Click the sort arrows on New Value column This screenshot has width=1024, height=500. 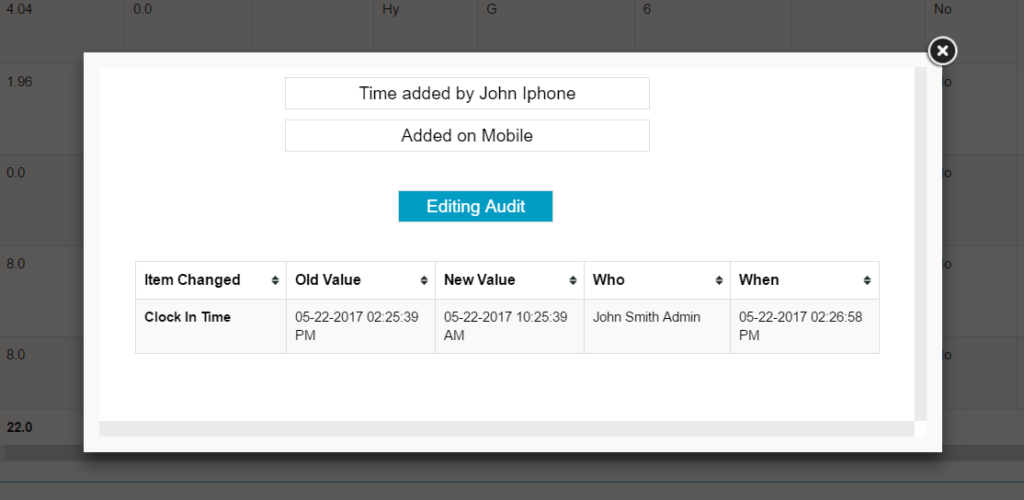573,281
